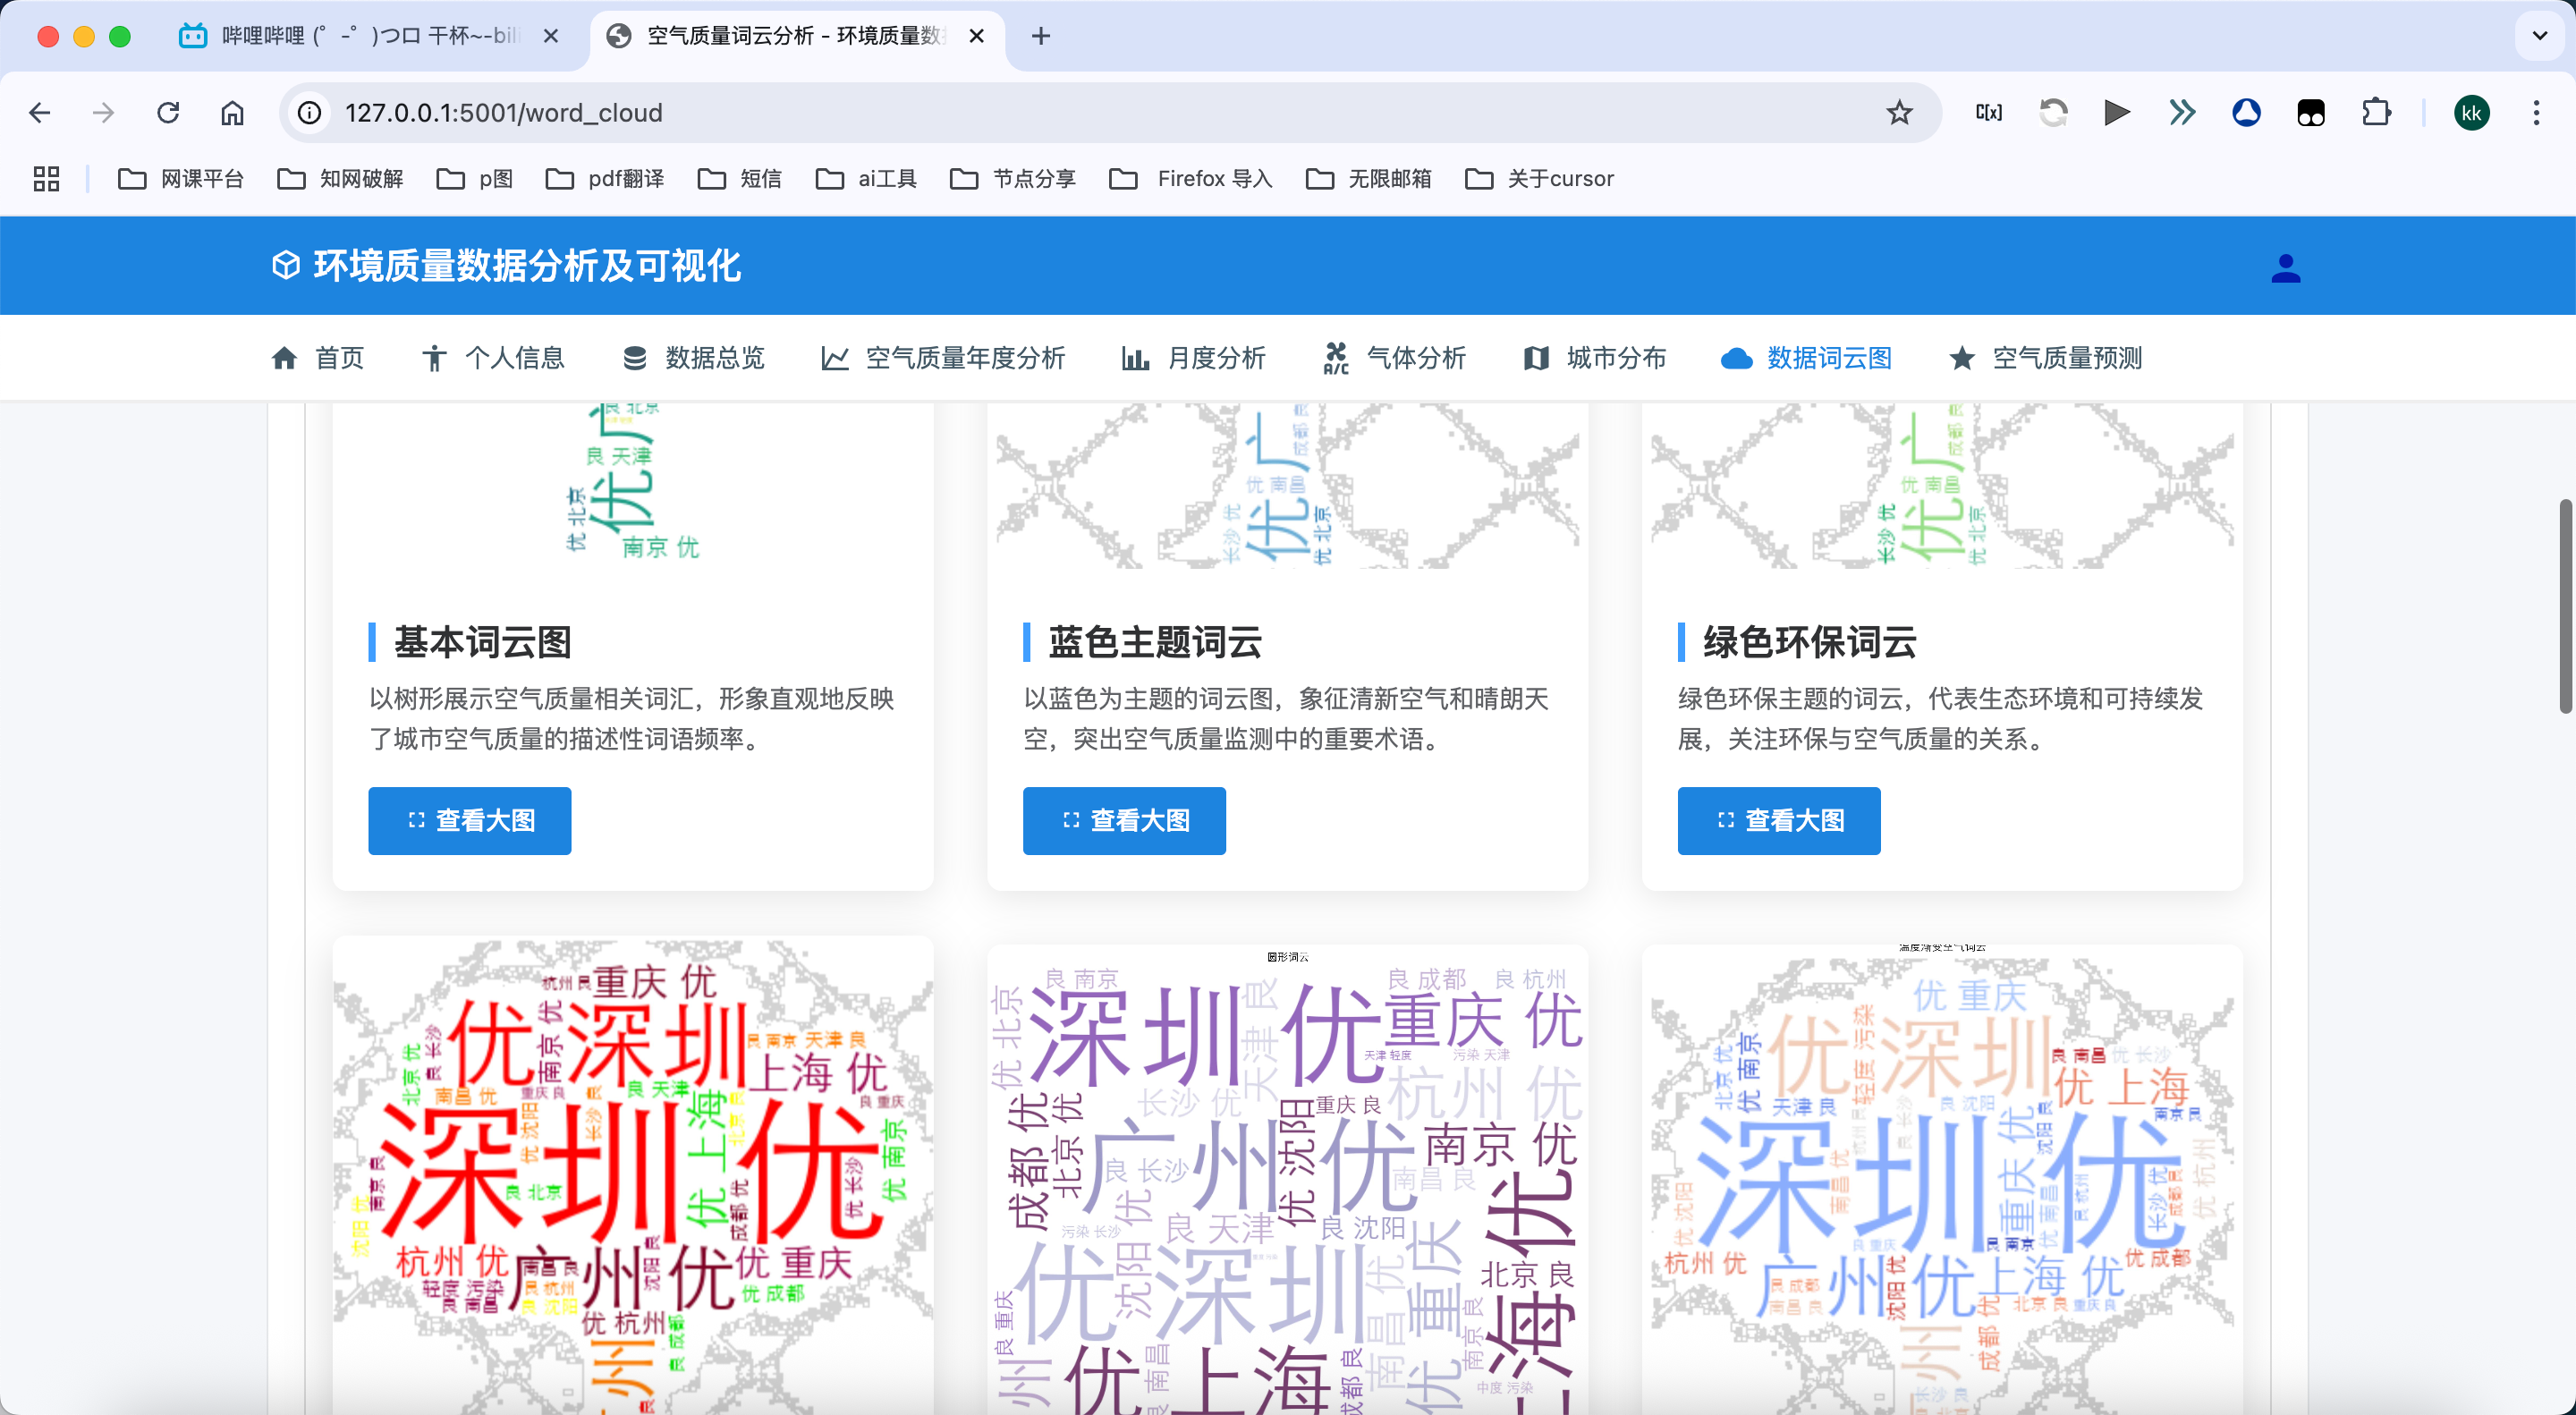Click 查看大图 under 基本词云图
Screen dimensions: 2576x1415
click(x=470, y=820)
